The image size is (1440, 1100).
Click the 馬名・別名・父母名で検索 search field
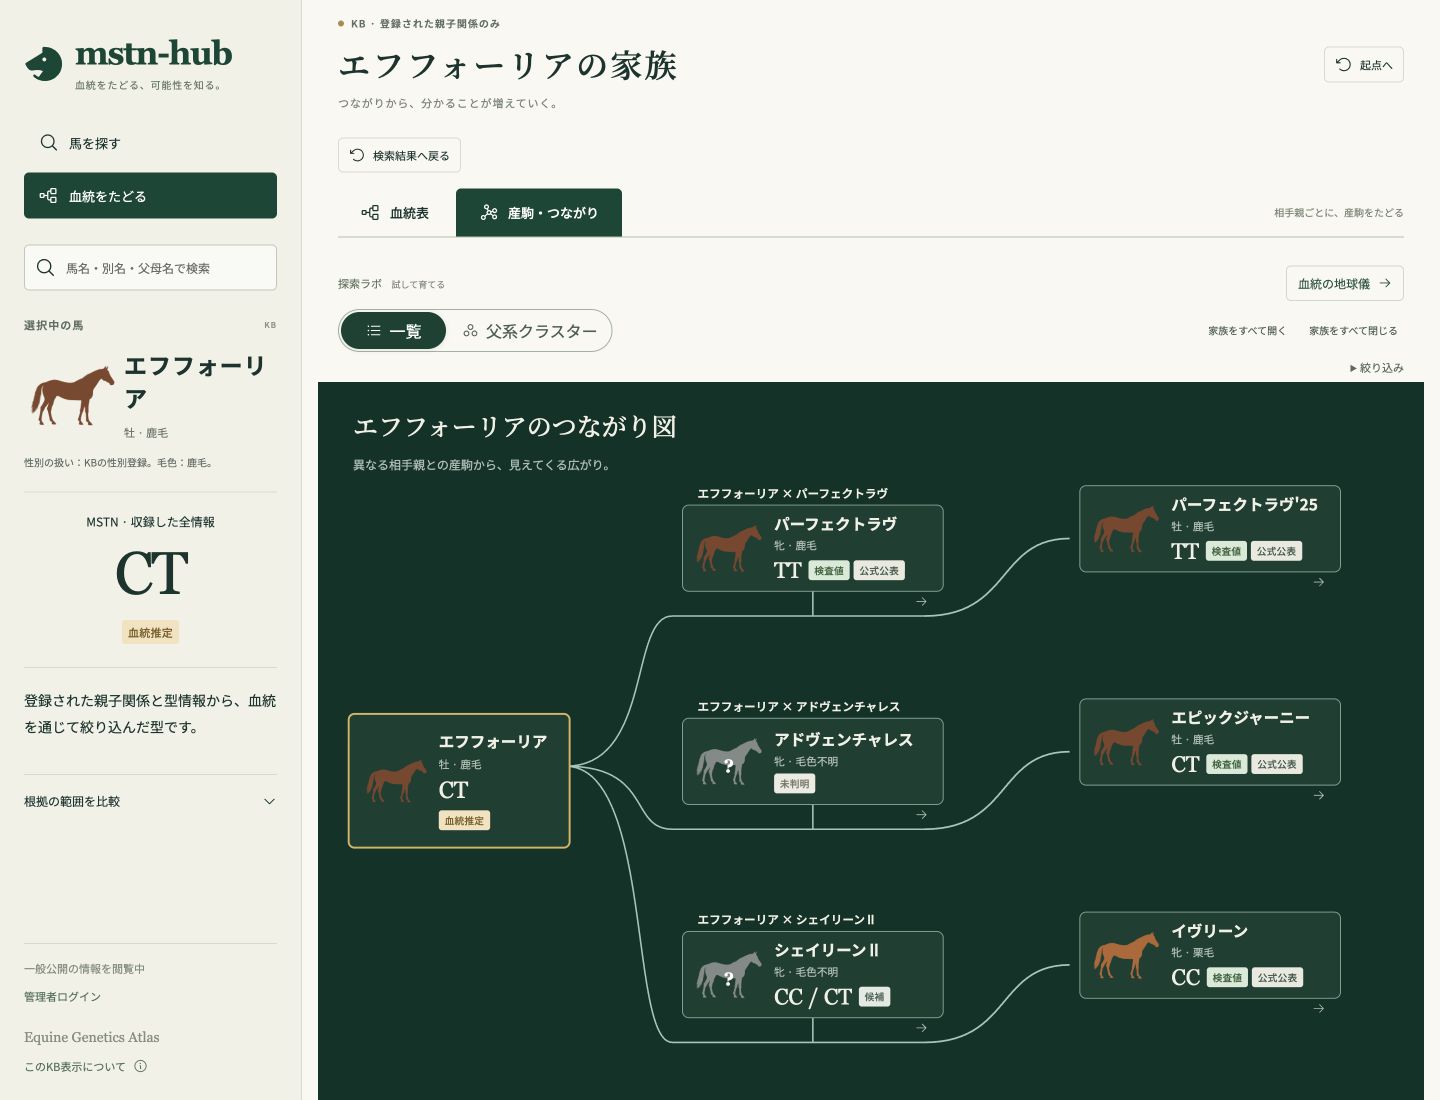(150, 268)
